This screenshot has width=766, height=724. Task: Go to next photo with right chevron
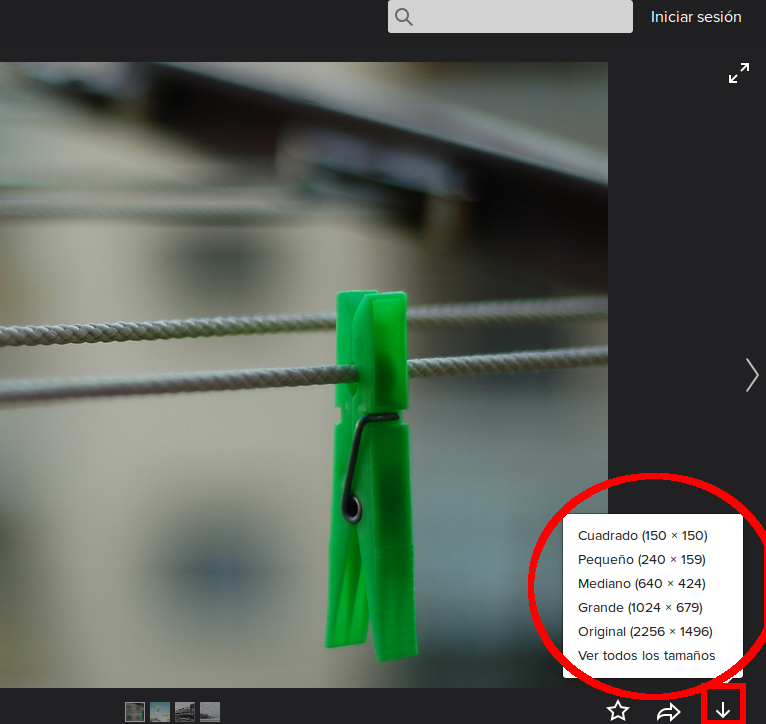click(752, 375)
